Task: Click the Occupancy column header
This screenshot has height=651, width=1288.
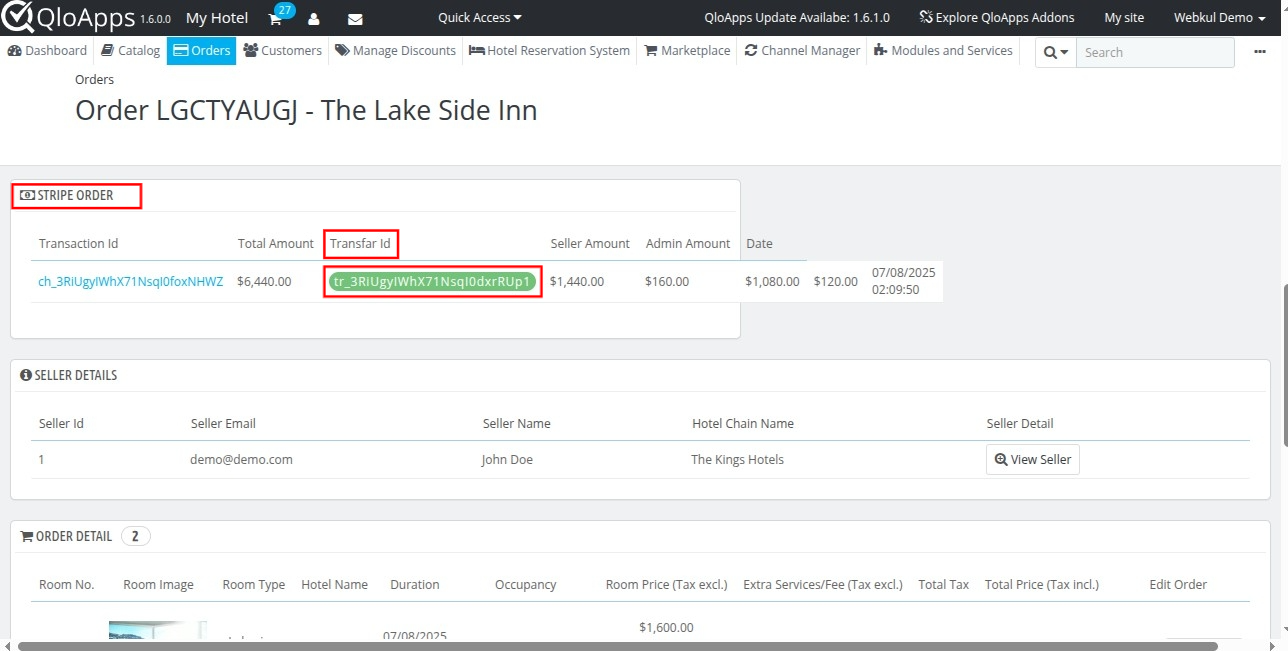Action: point(526,585)
